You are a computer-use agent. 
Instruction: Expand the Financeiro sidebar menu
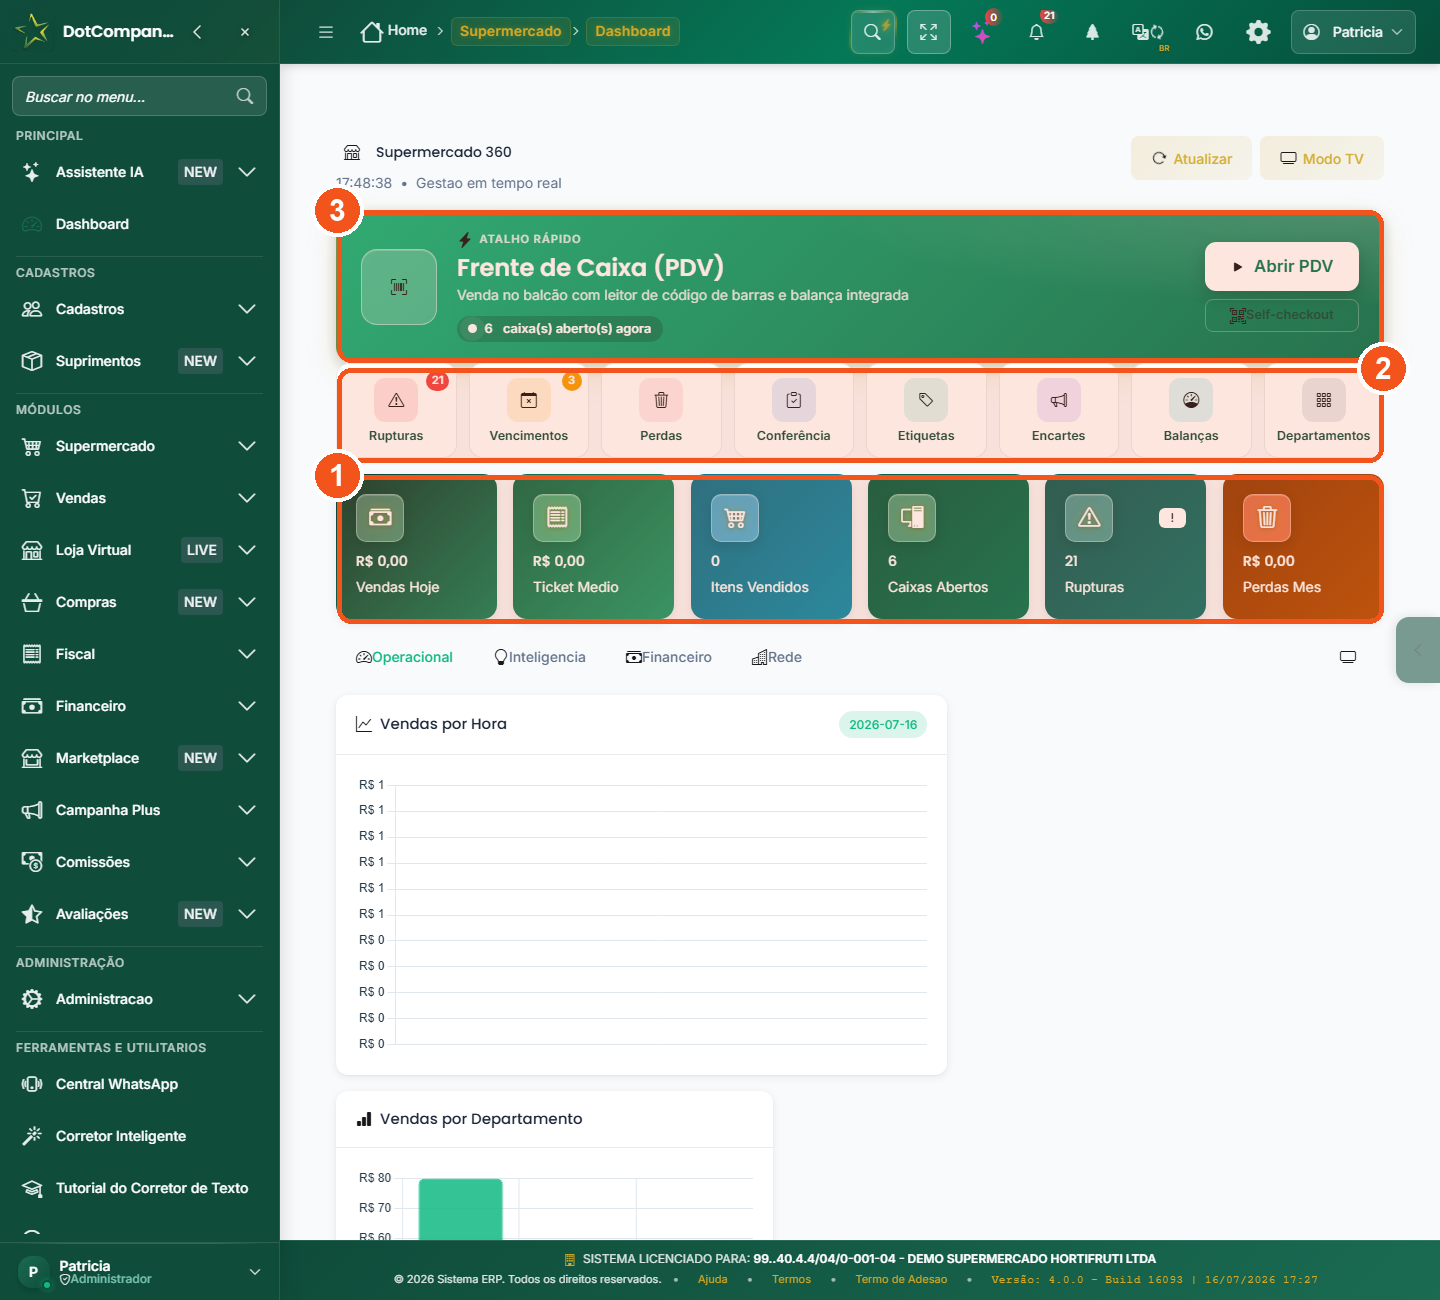[139, 706]
